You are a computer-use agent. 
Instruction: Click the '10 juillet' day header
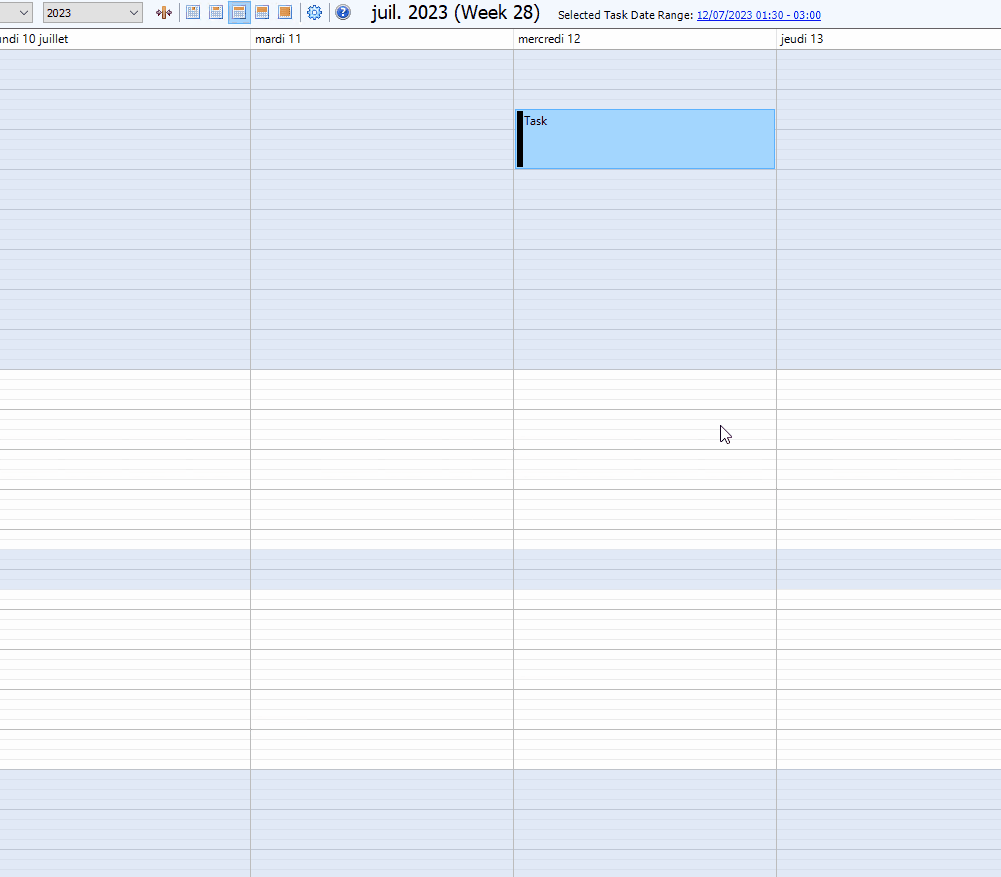[125, 39]
